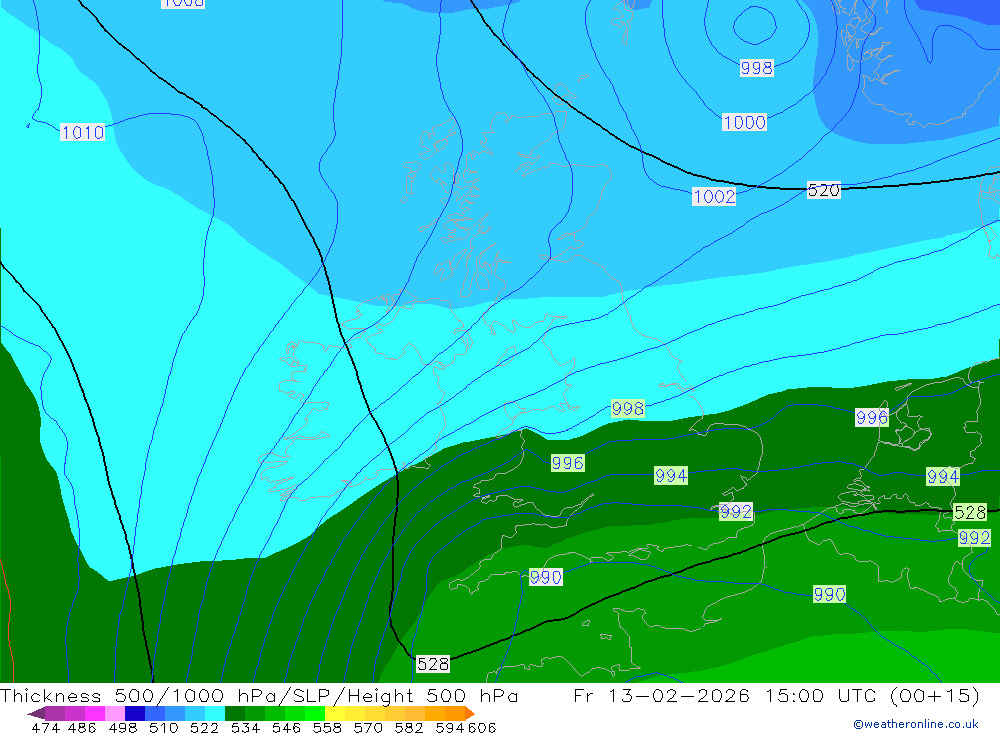Click the 606 legend value

tap(482, 727)
